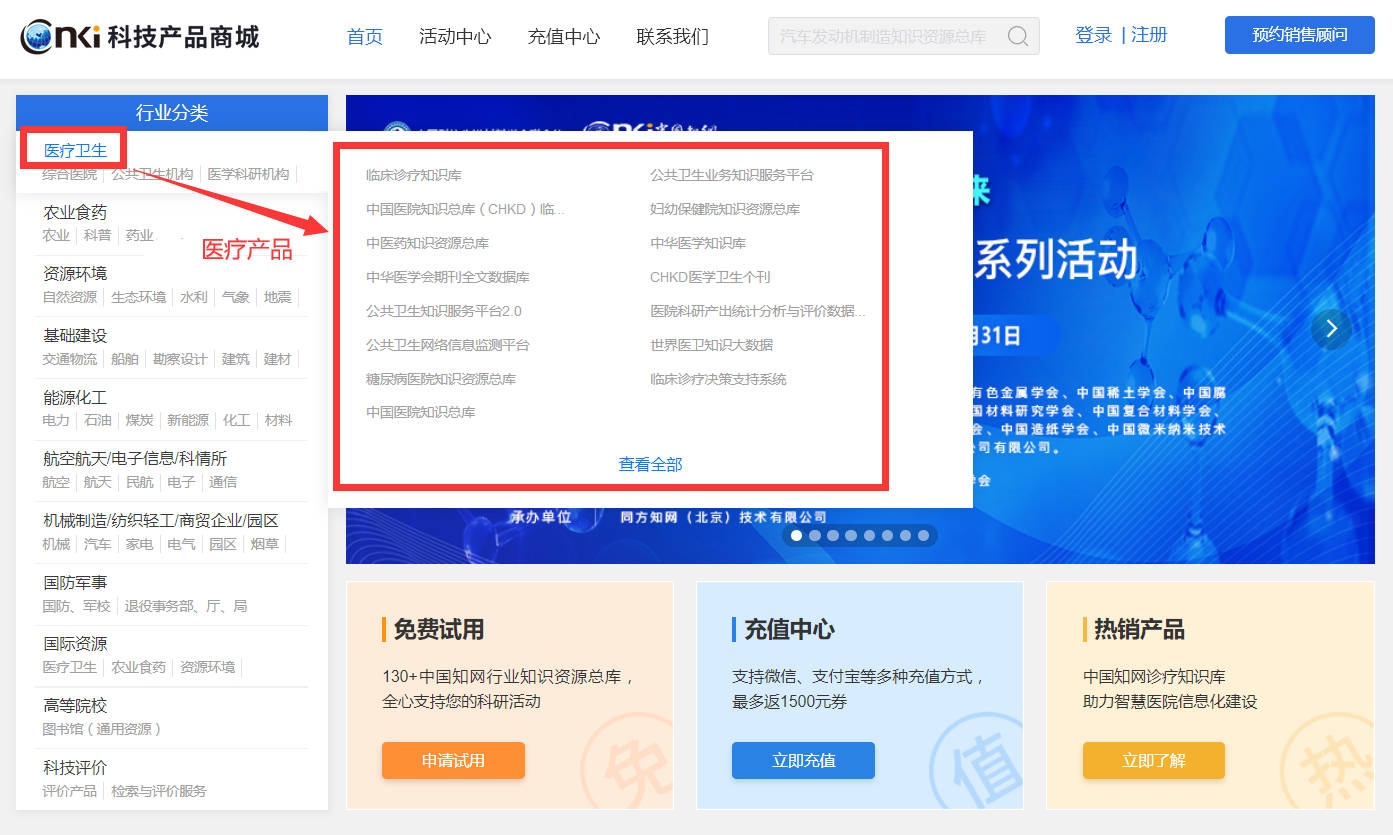
Task: Click the CNKI logo
Action: (x=140, y=37)
